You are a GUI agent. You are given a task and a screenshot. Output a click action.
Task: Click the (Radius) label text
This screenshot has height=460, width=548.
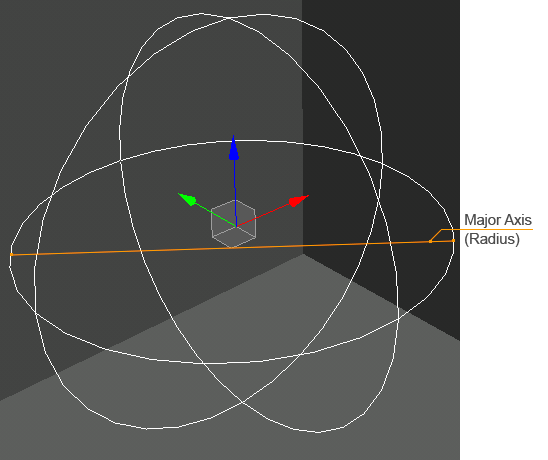[492, 239]
